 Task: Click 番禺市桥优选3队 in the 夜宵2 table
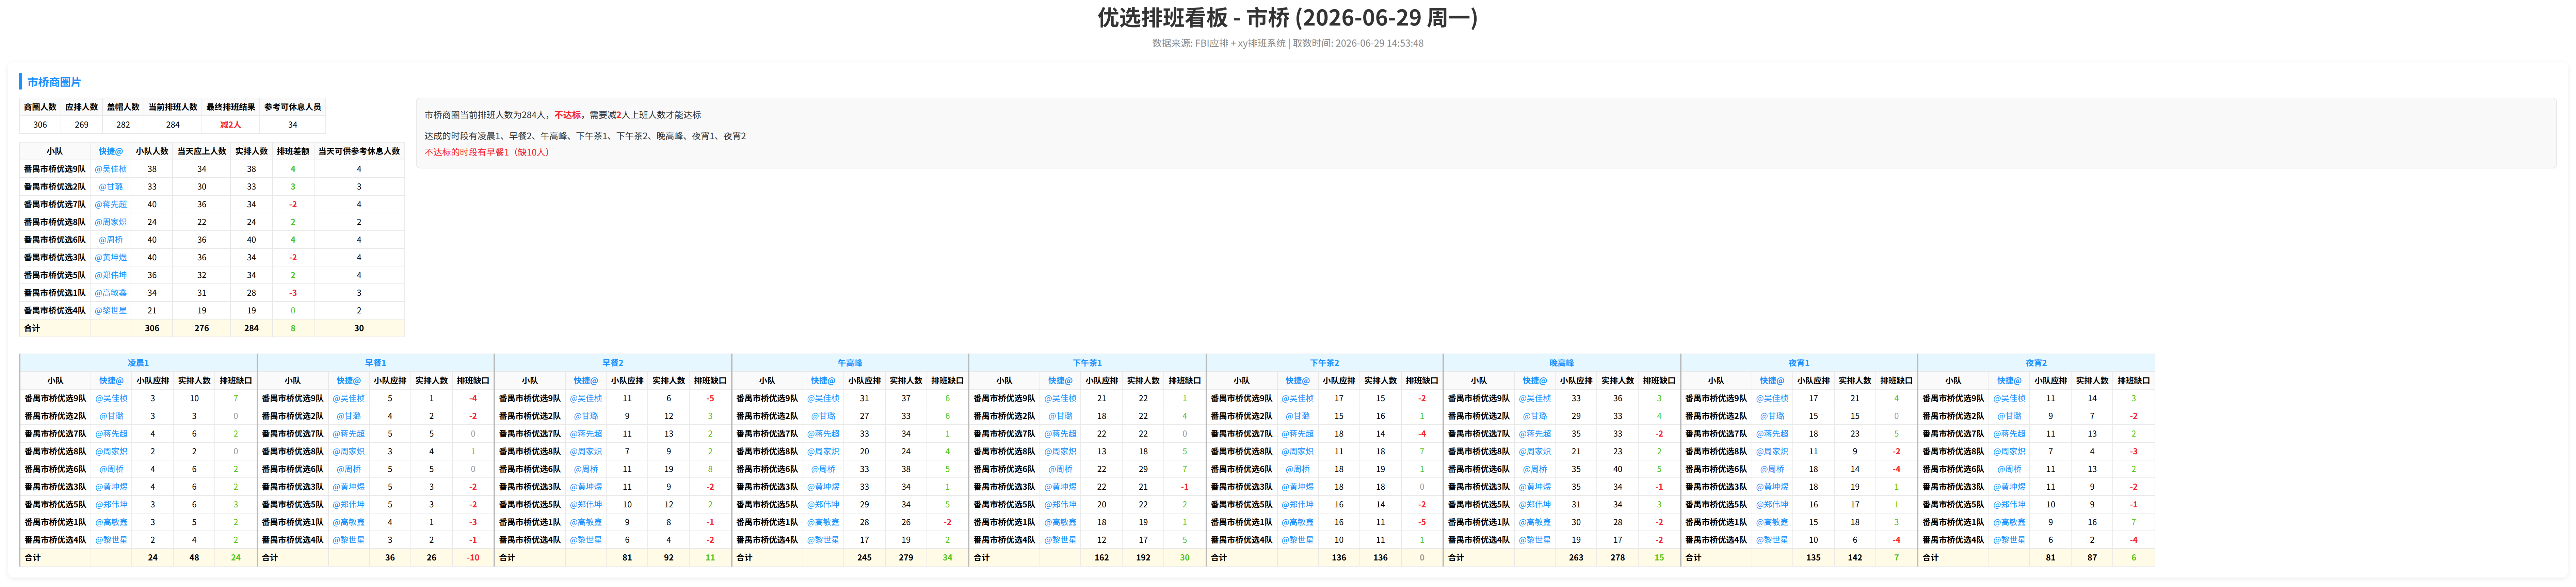click(x=1953, y=487)
